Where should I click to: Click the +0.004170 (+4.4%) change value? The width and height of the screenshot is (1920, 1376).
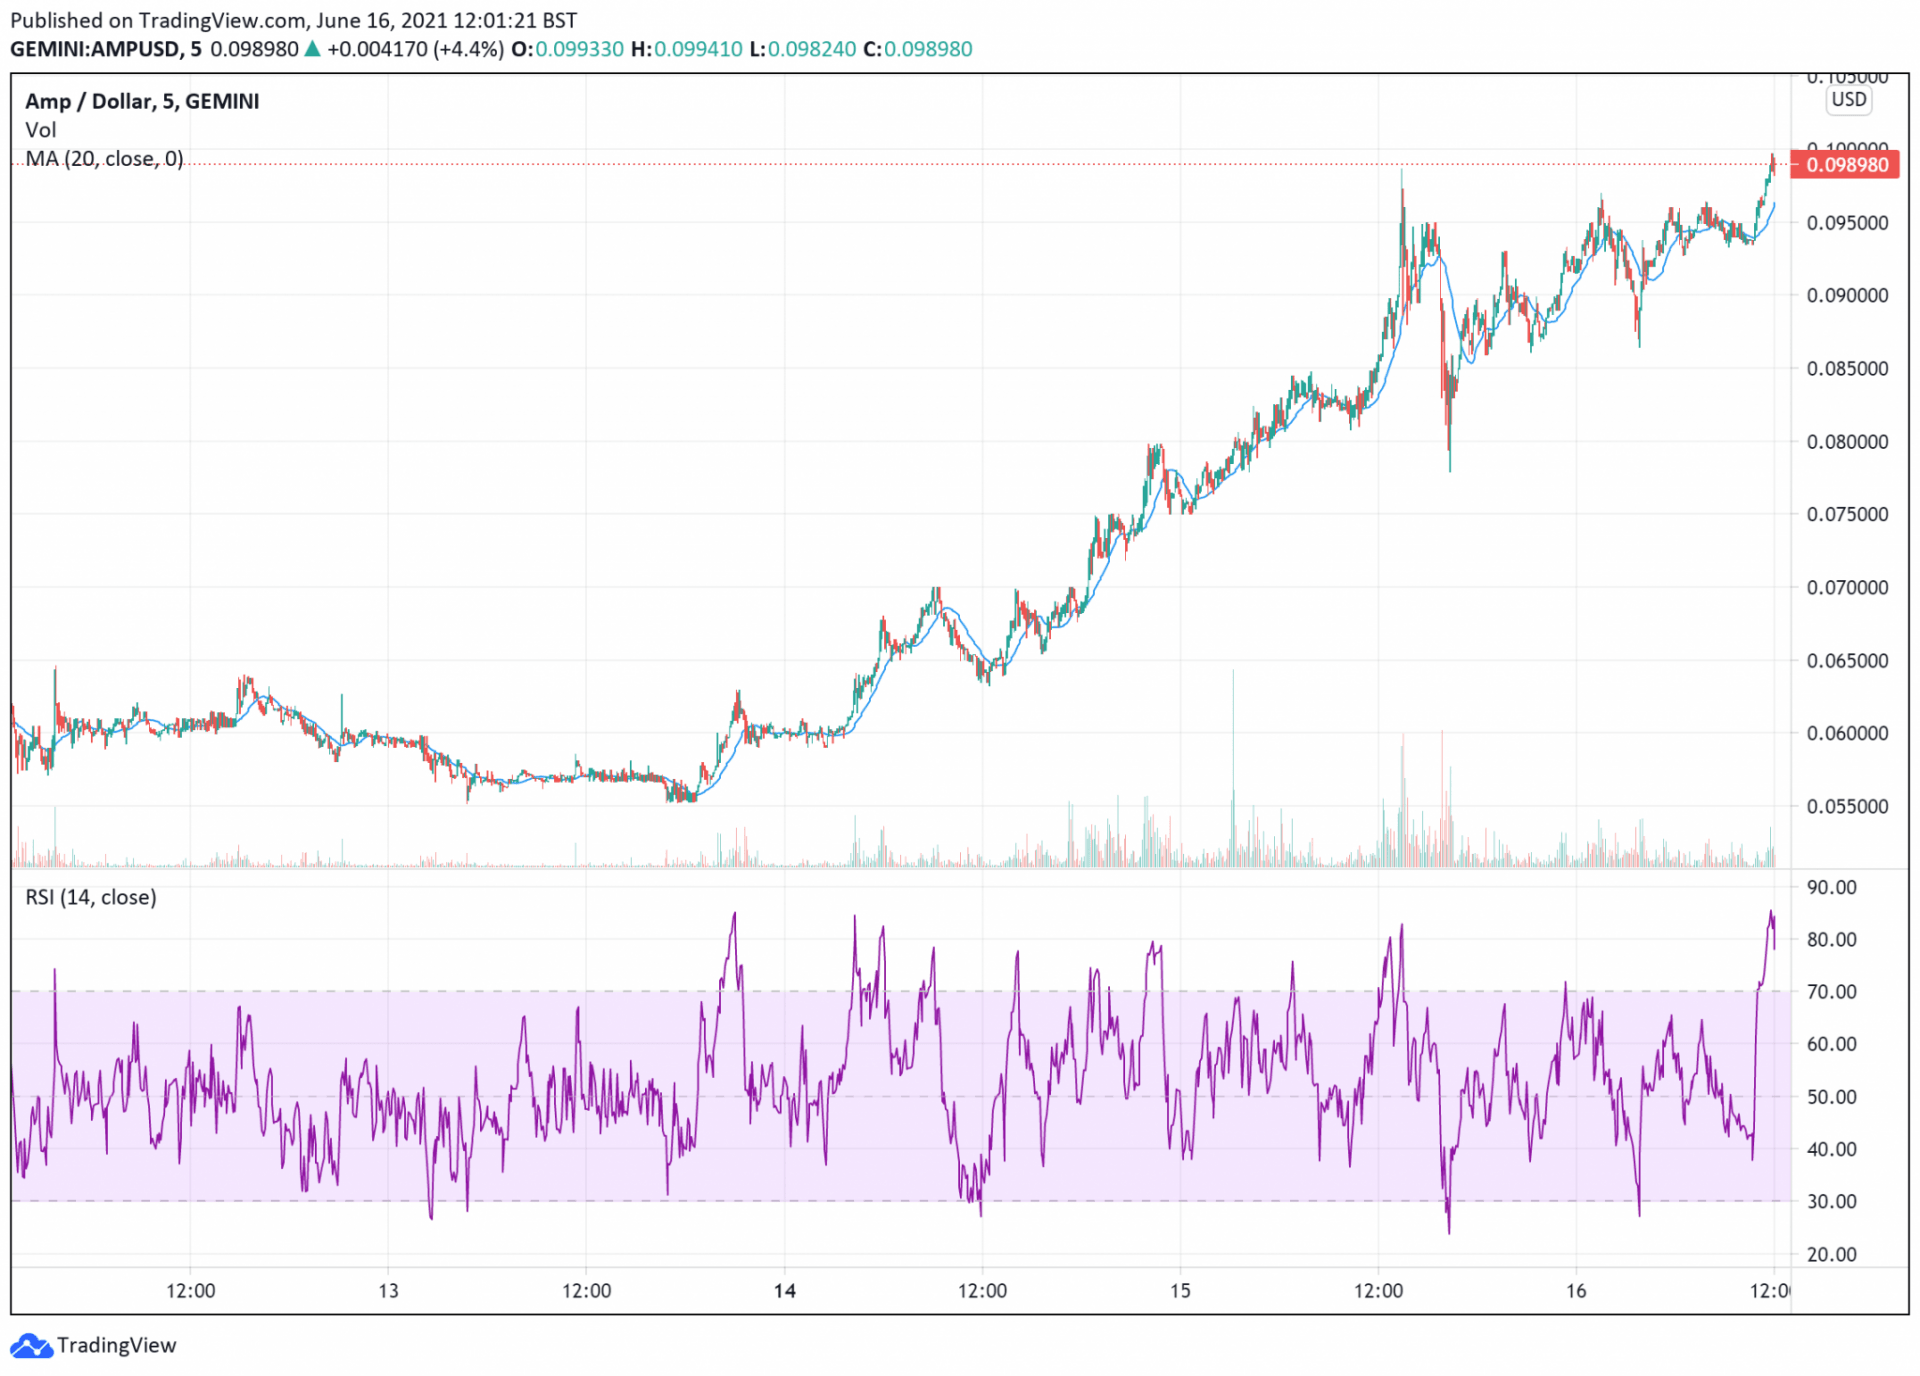415,49
